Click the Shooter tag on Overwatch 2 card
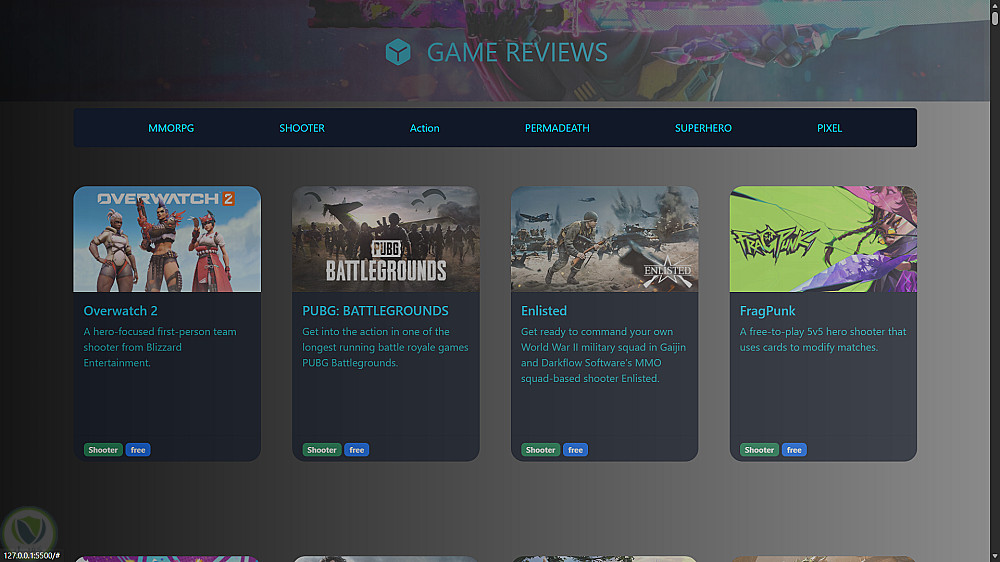Viewport: 1000px width, 562px height. (103, 450)
